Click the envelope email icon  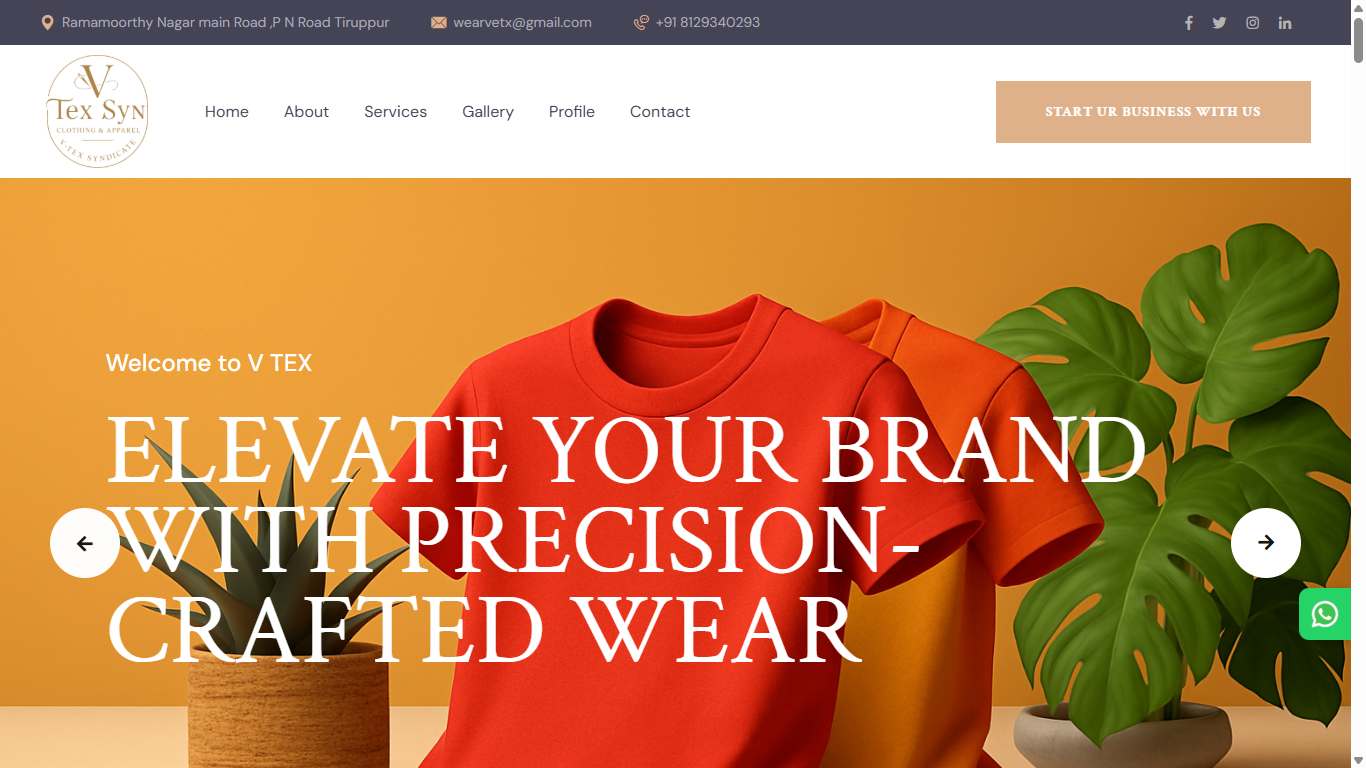coord(439,22)
